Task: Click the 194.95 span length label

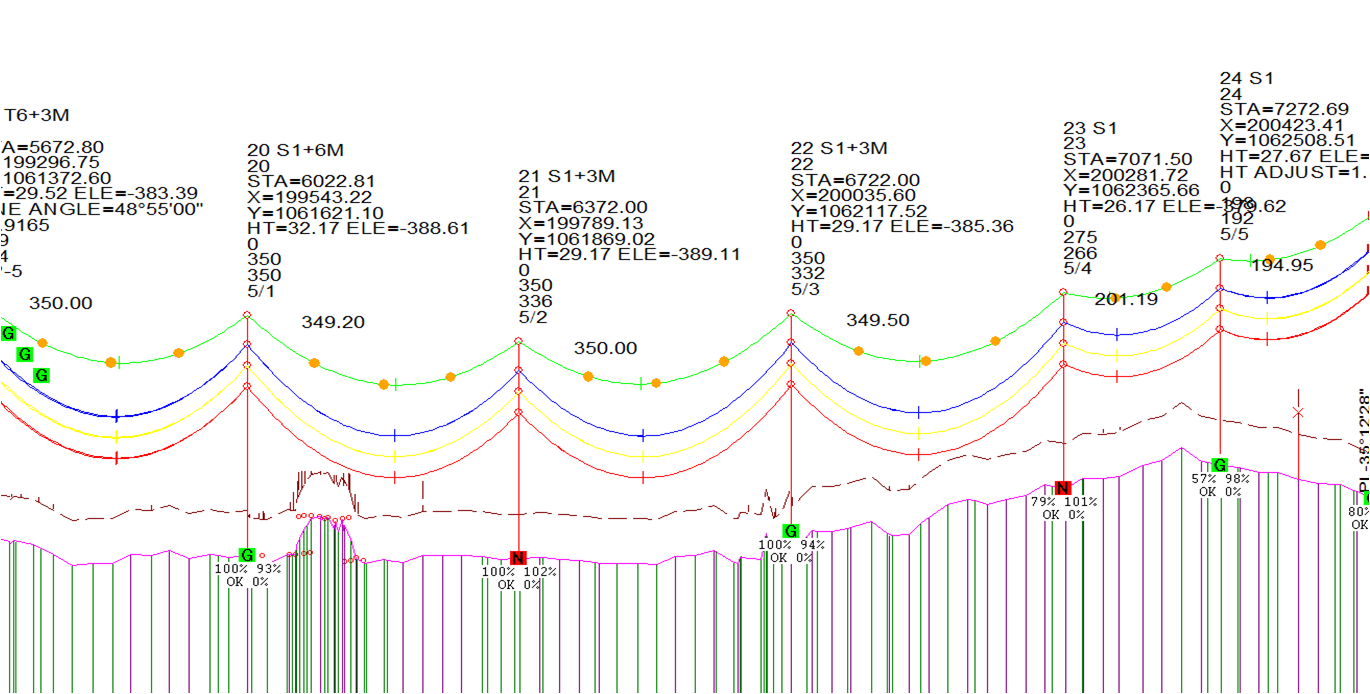Action: (1283, 265)
